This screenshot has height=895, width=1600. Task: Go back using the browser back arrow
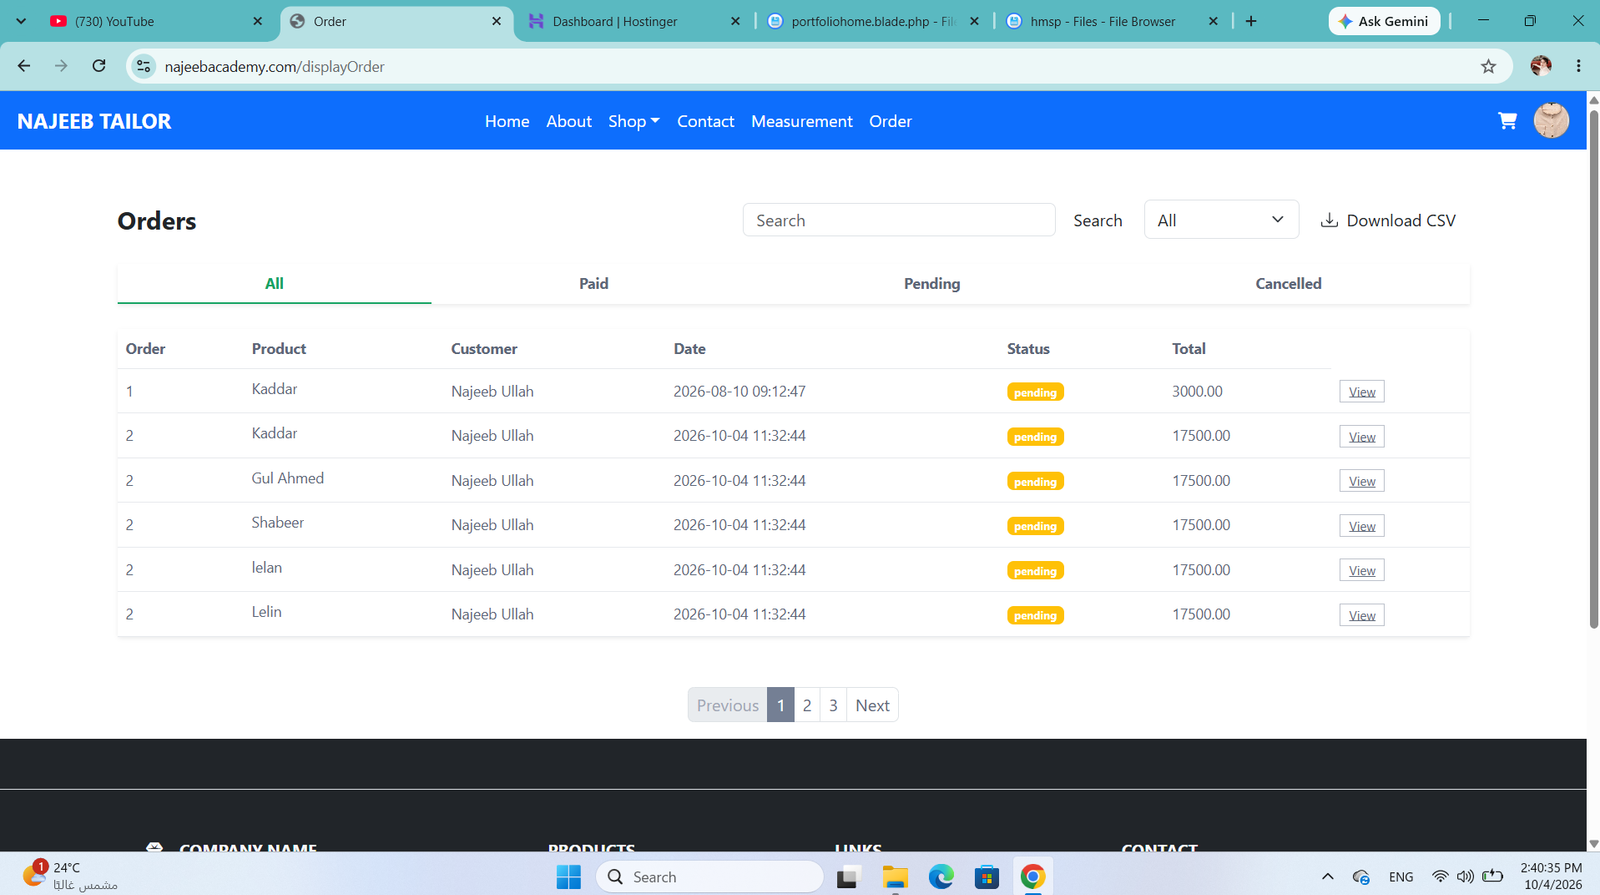24,66
